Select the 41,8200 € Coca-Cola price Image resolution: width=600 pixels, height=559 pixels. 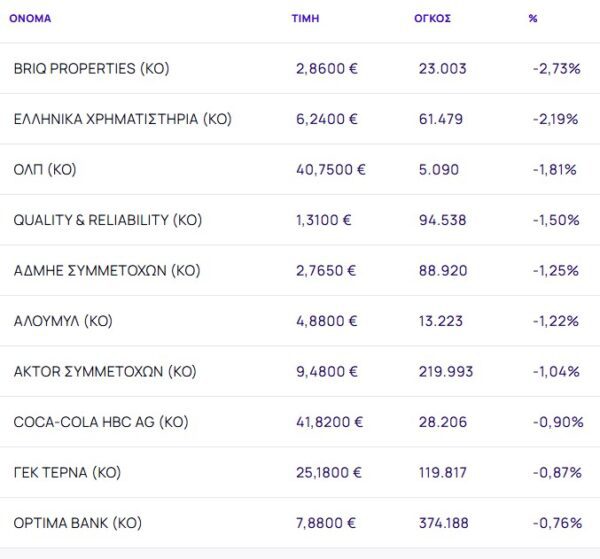tap(331, 422)
